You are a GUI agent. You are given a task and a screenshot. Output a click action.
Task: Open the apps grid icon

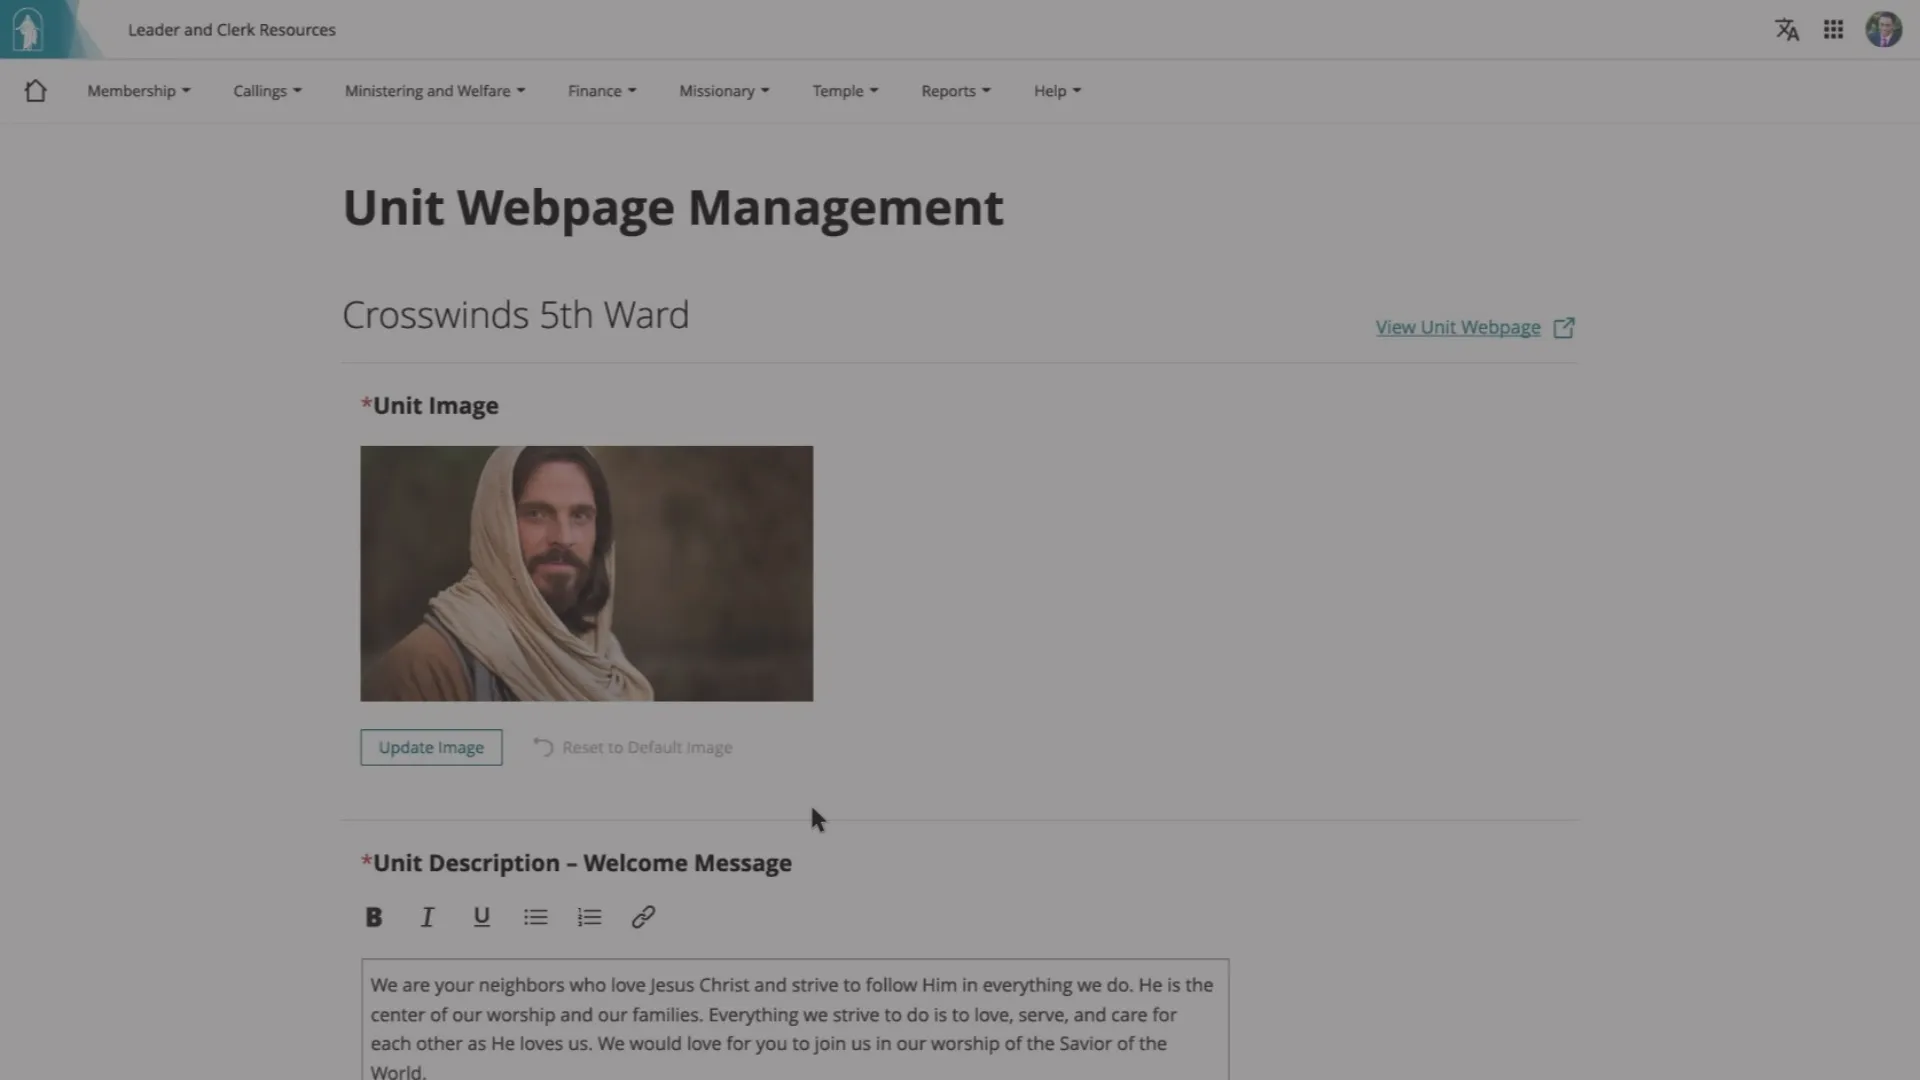coord(1833,30)
